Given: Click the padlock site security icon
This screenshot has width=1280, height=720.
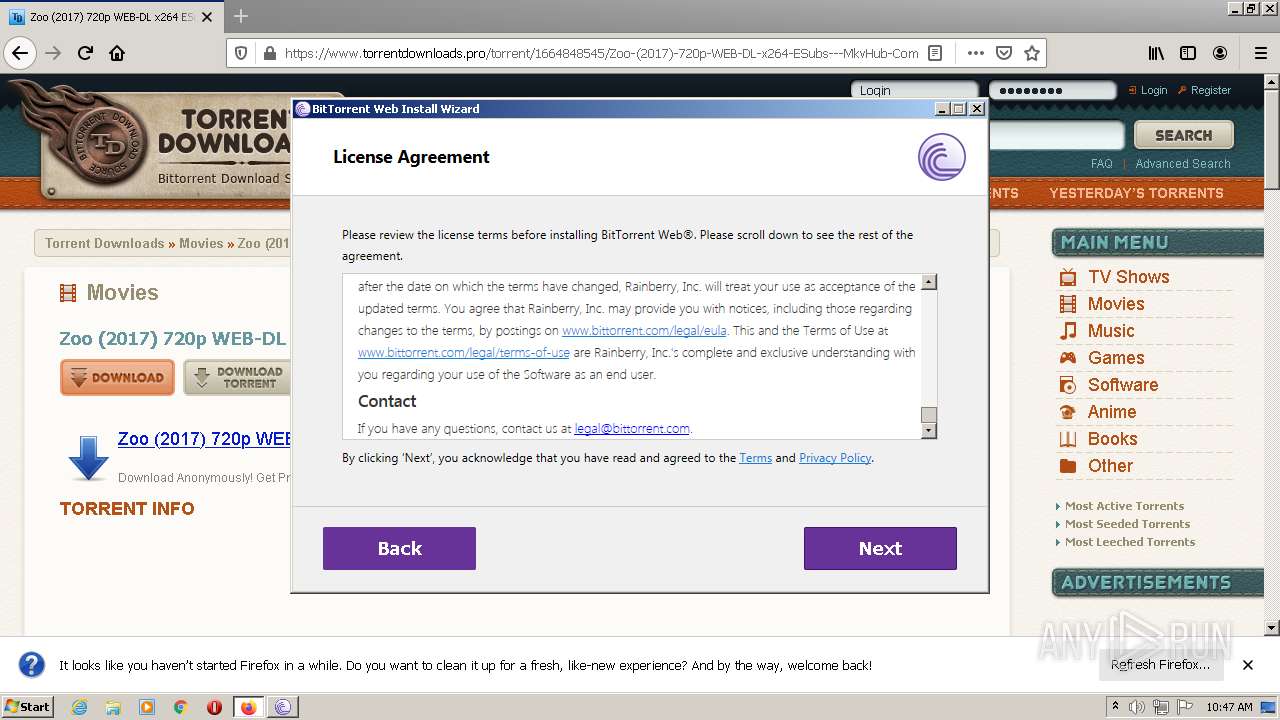Looking at the screenshot, I should point(268,53).
